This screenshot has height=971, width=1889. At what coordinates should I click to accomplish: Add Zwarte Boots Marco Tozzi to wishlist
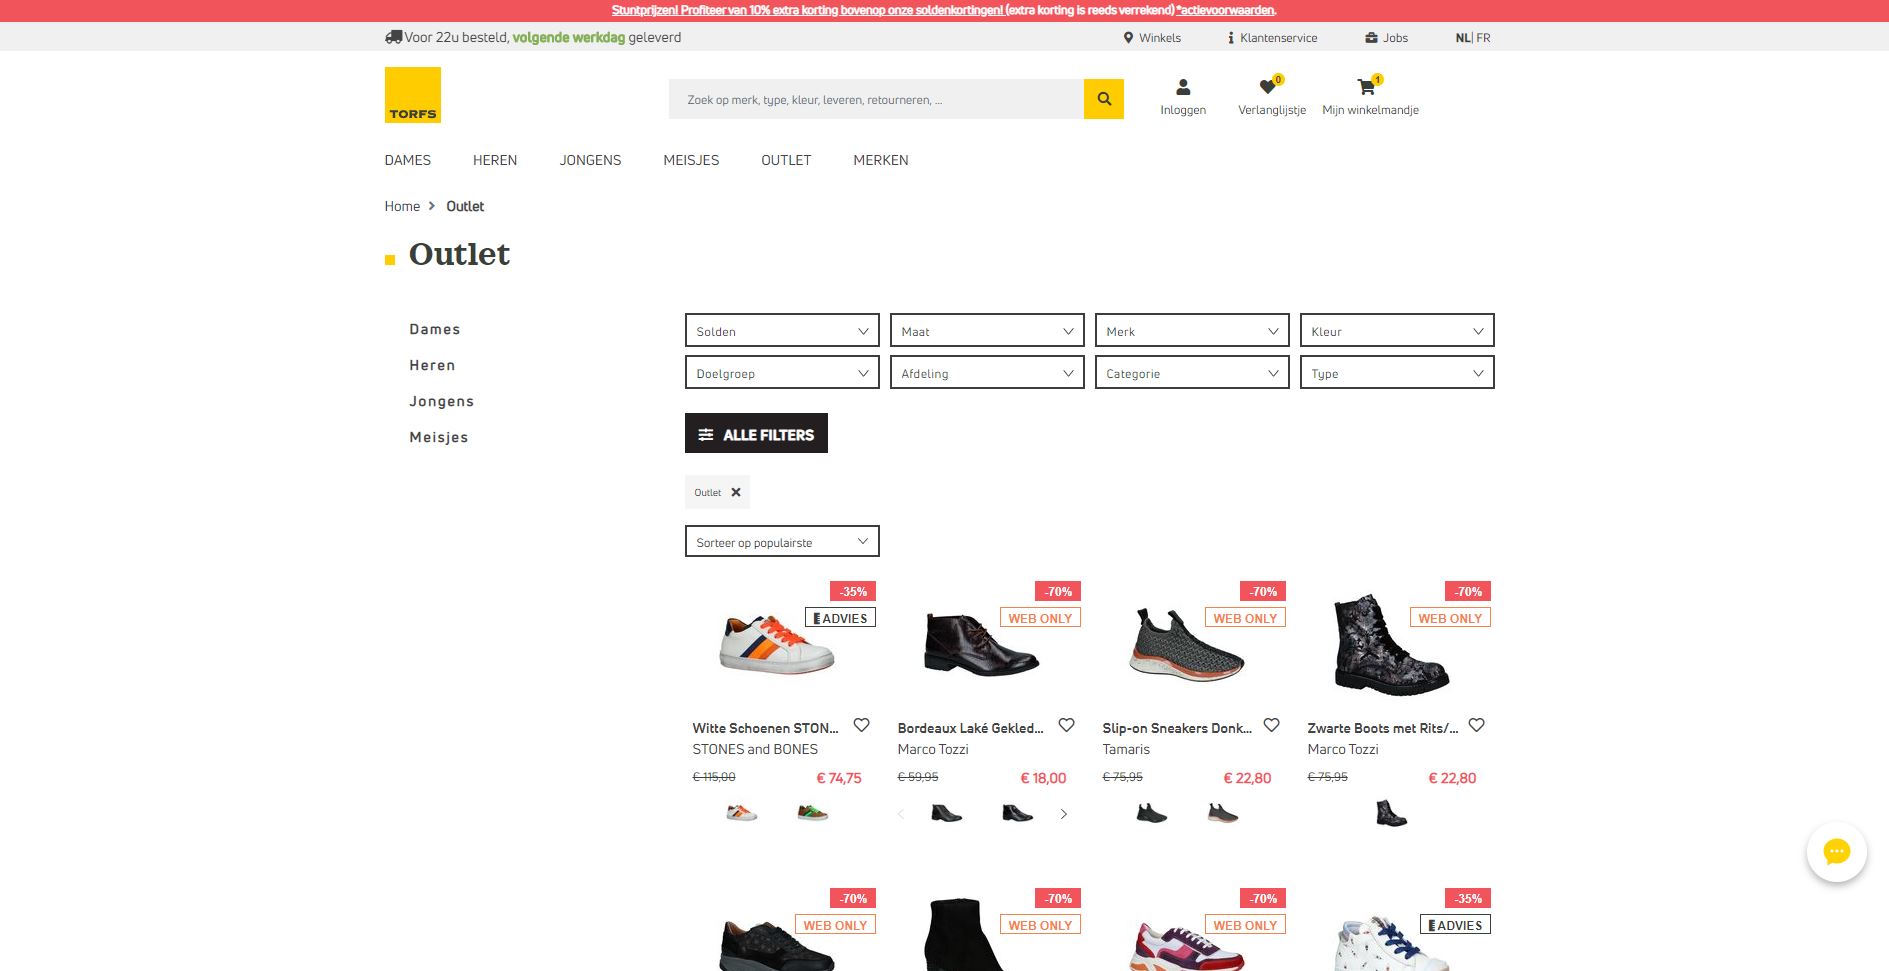pyautogui.click(x=1476, y=725)
